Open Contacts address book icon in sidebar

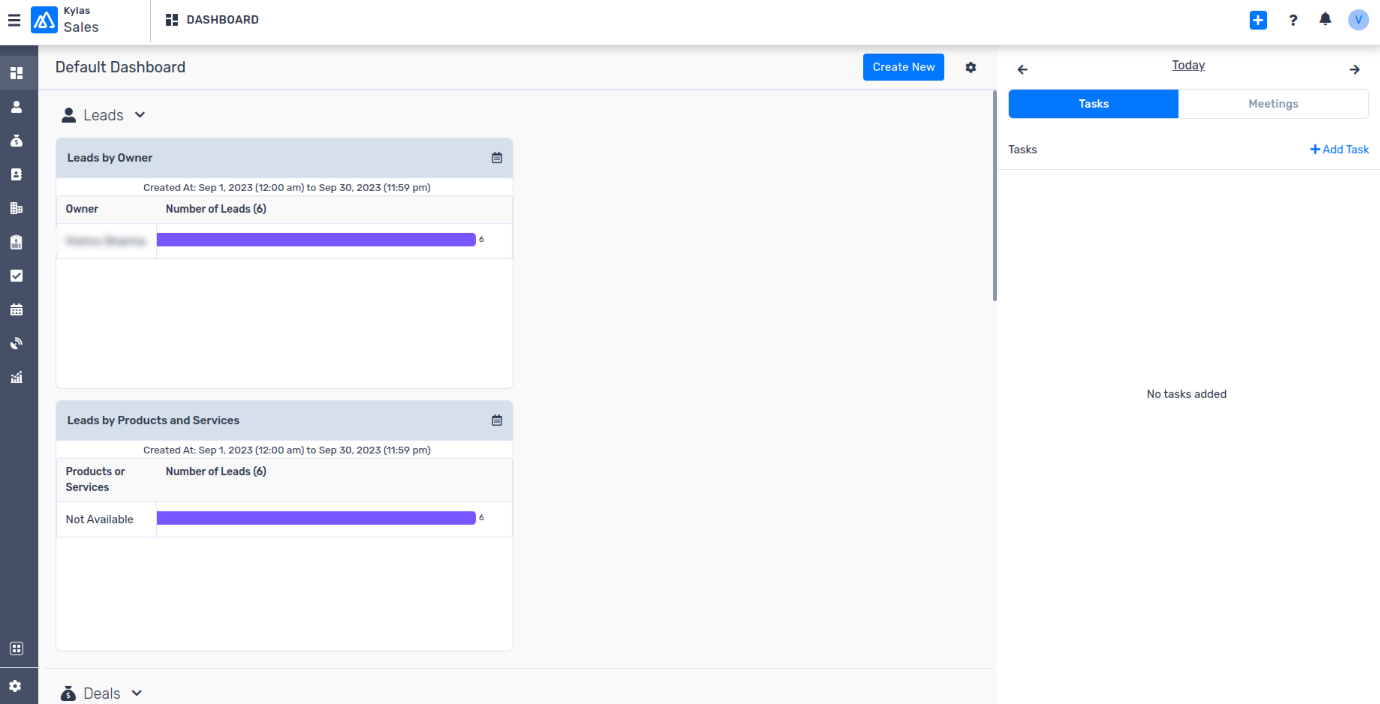(x=16, y=174)
